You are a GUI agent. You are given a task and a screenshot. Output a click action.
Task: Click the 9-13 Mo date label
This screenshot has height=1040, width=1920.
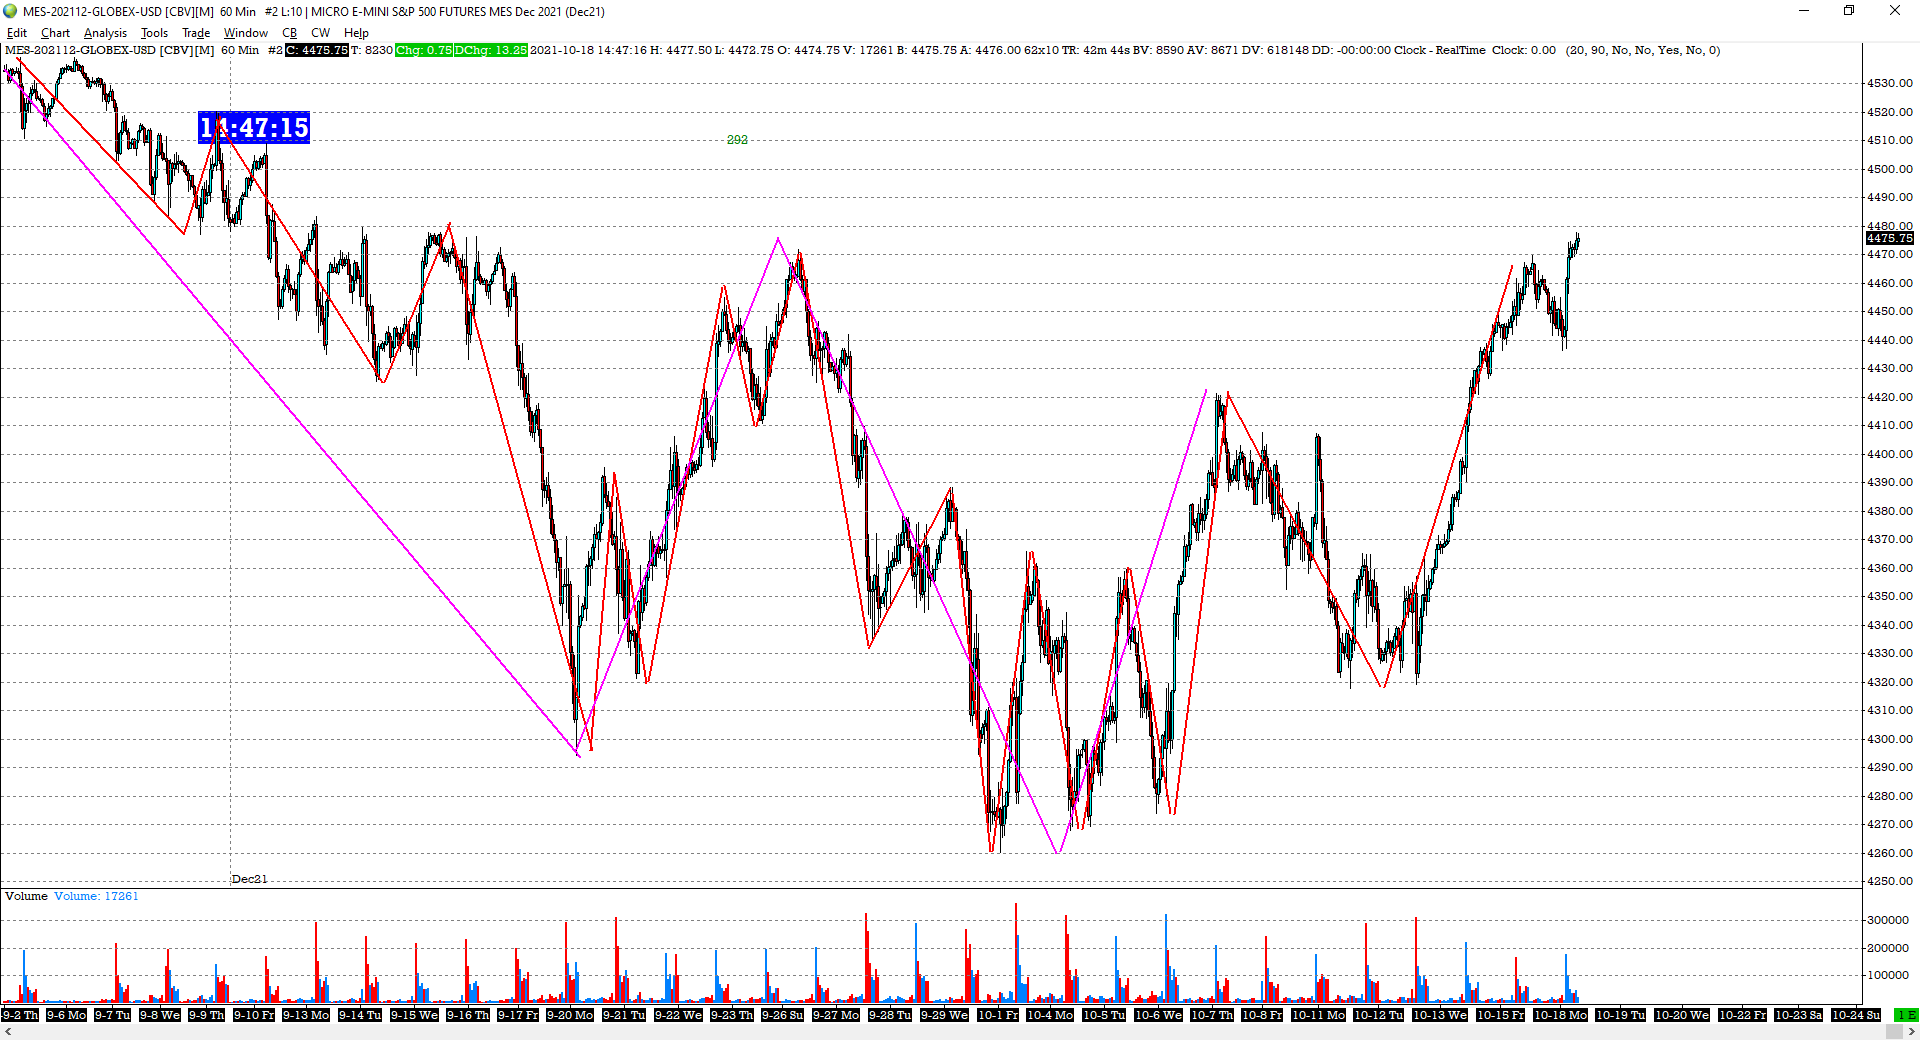click(x=306, y=1015)
